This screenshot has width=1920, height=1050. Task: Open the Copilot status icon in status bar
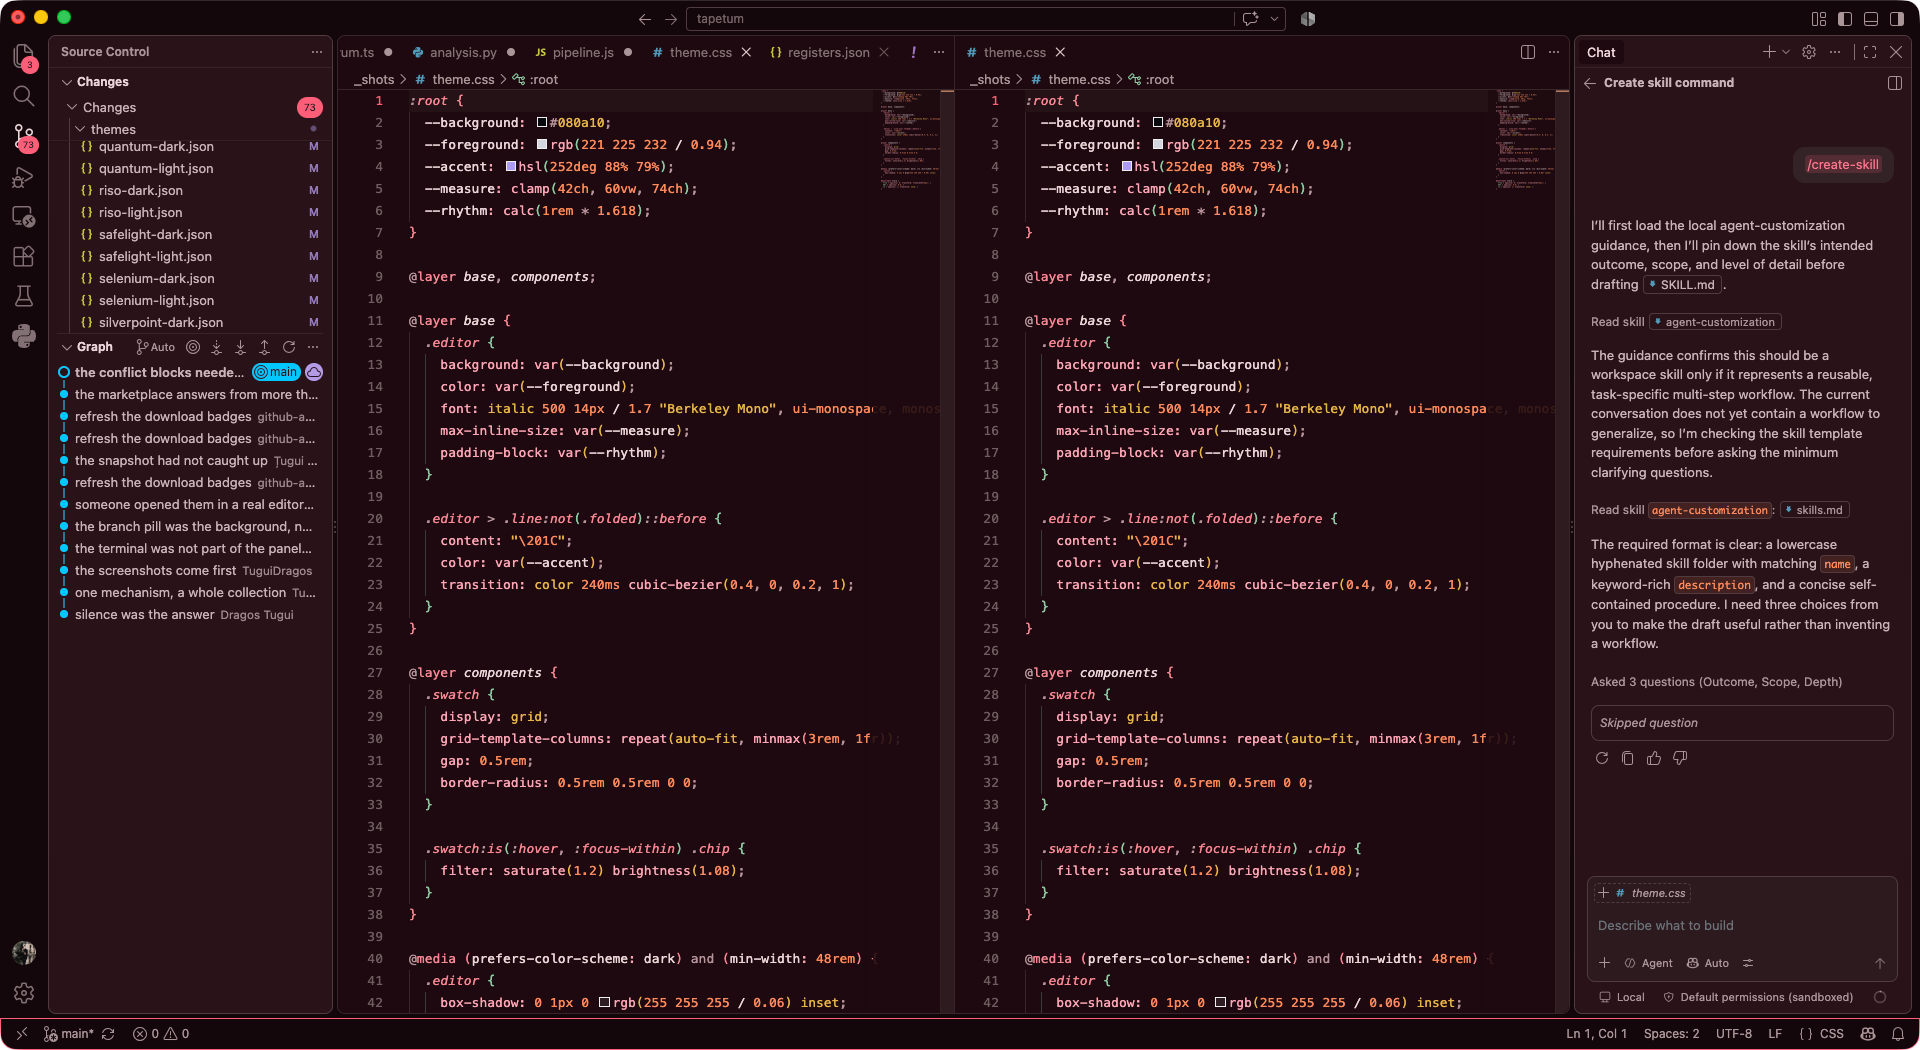[1868, 1034]
